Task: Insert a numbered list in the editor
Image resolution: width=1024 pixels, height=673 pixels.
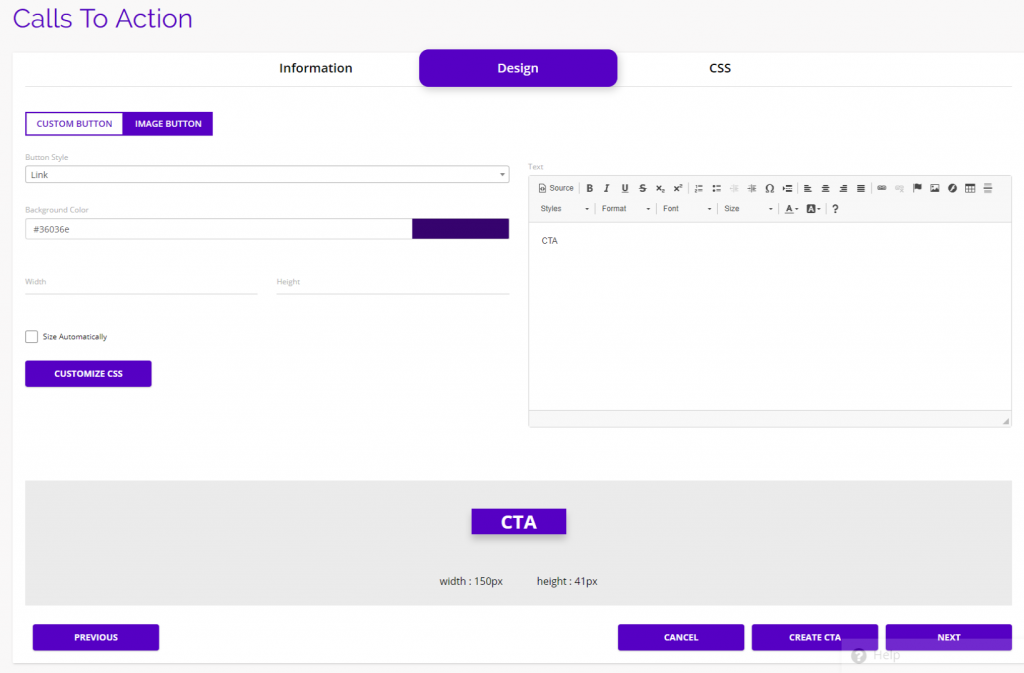Action: click(x=698, y=188)
